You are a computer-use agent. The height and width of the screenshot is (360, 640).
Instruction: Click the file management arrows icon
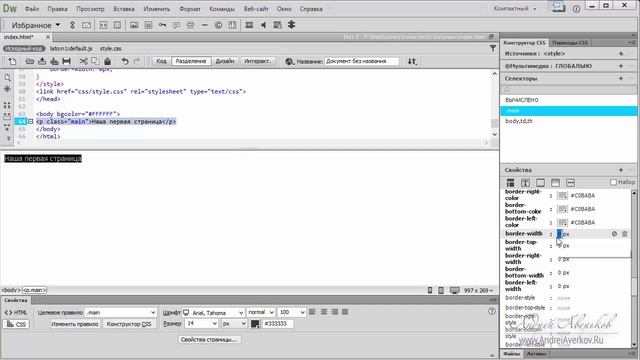412,61
